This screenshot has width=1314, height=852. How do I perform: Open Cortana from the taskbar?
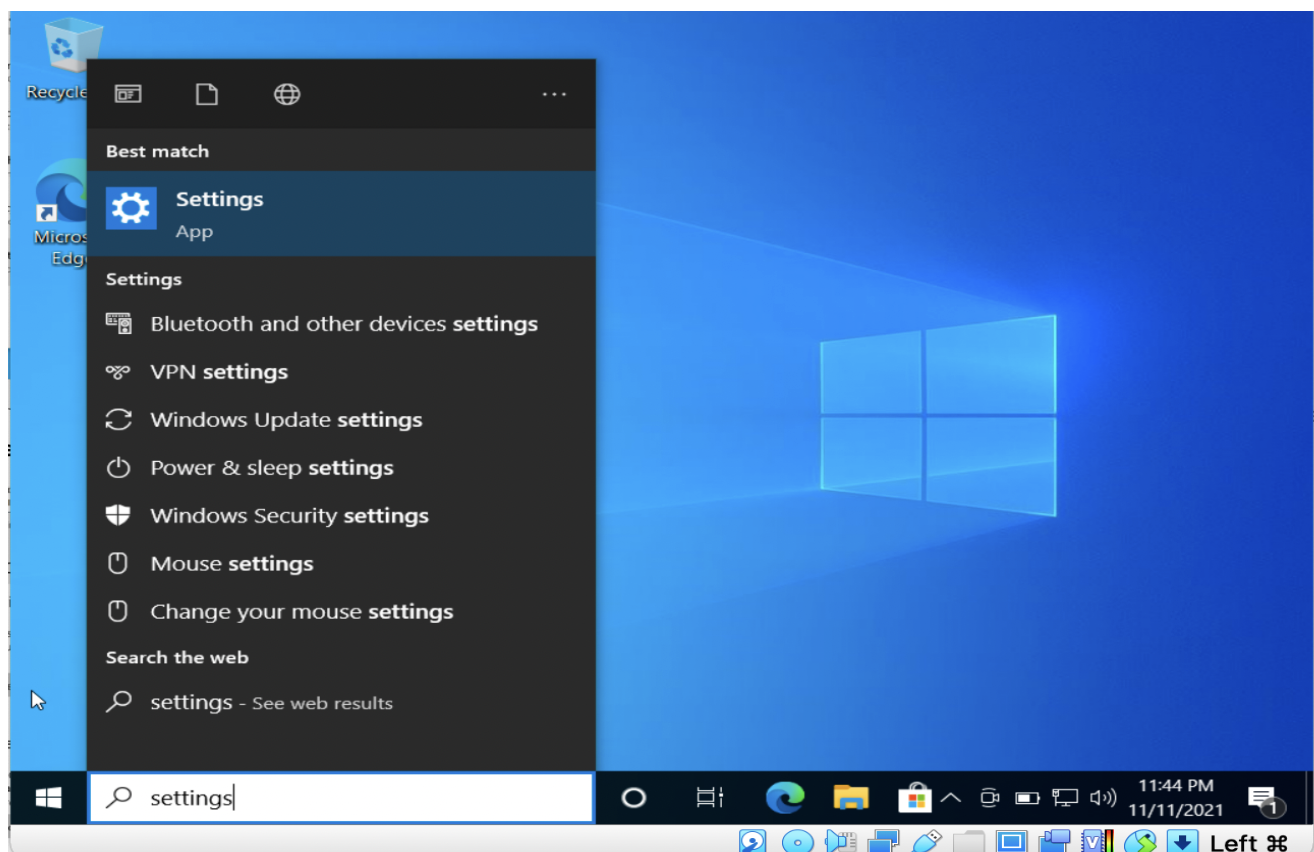tap(632, 797)
